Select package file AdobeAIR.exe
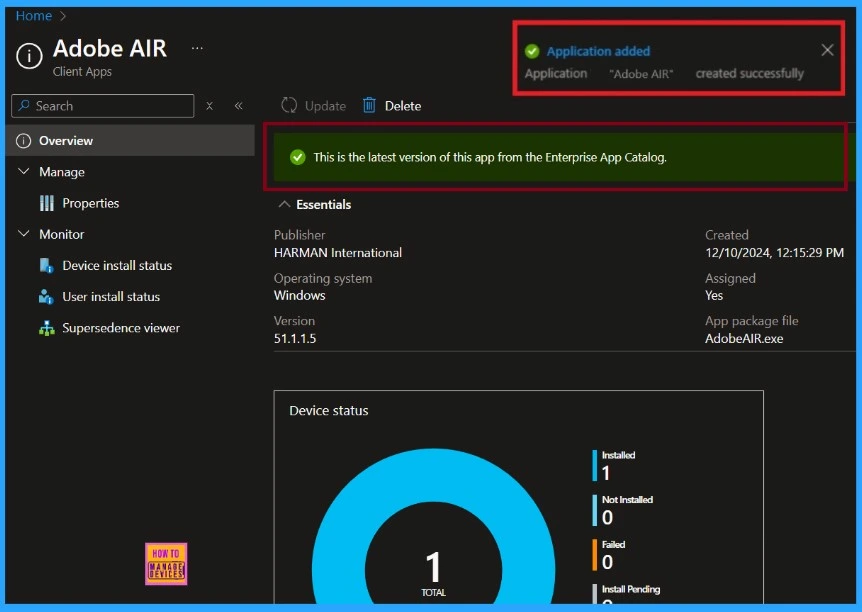862x612 pixels. 744,339
